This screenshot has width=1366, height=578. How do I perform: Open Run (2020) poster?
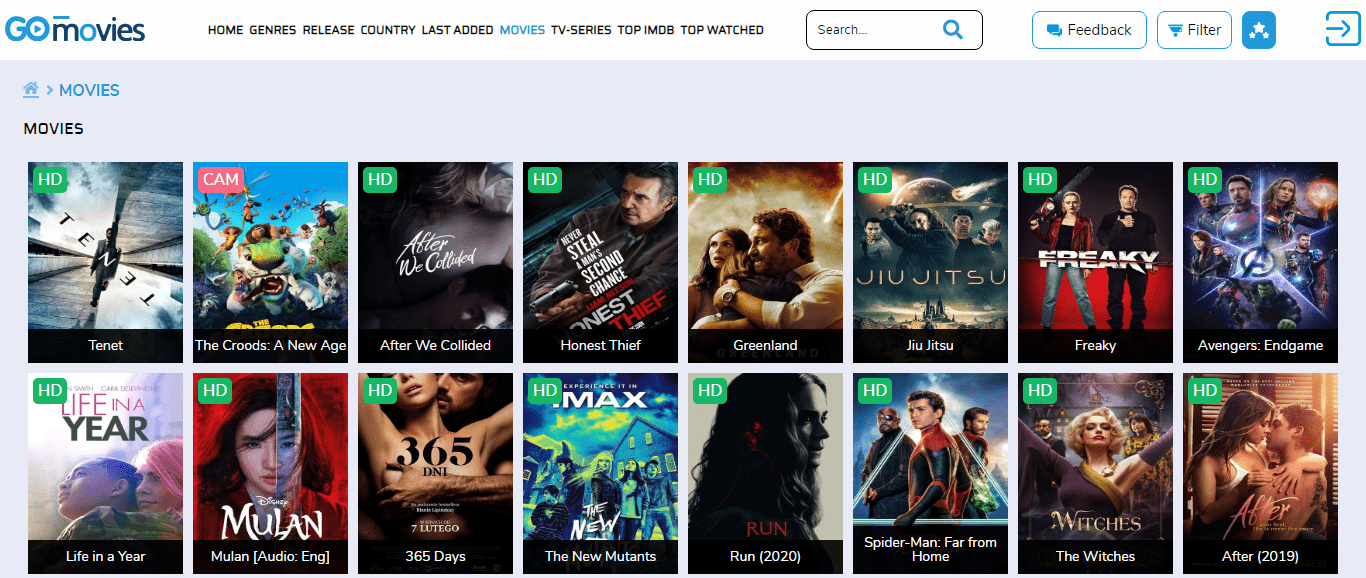(x=765, y=473)
